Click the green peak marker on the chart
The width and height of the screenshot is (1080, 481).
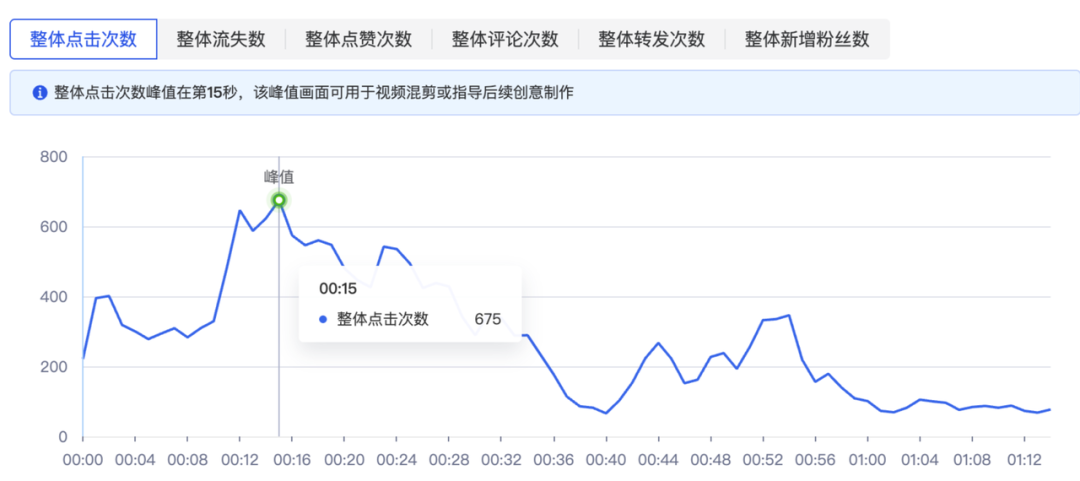[279, 201]
